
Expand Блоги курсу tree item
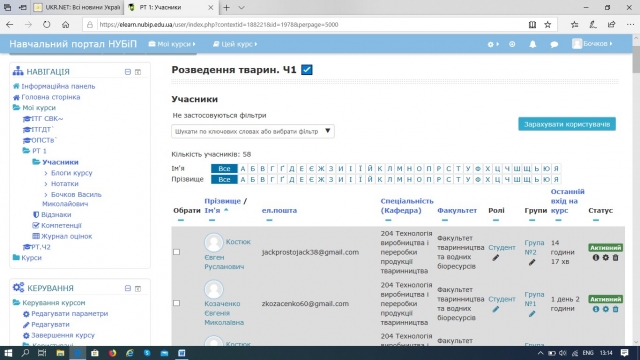click(x=45, y=173)
